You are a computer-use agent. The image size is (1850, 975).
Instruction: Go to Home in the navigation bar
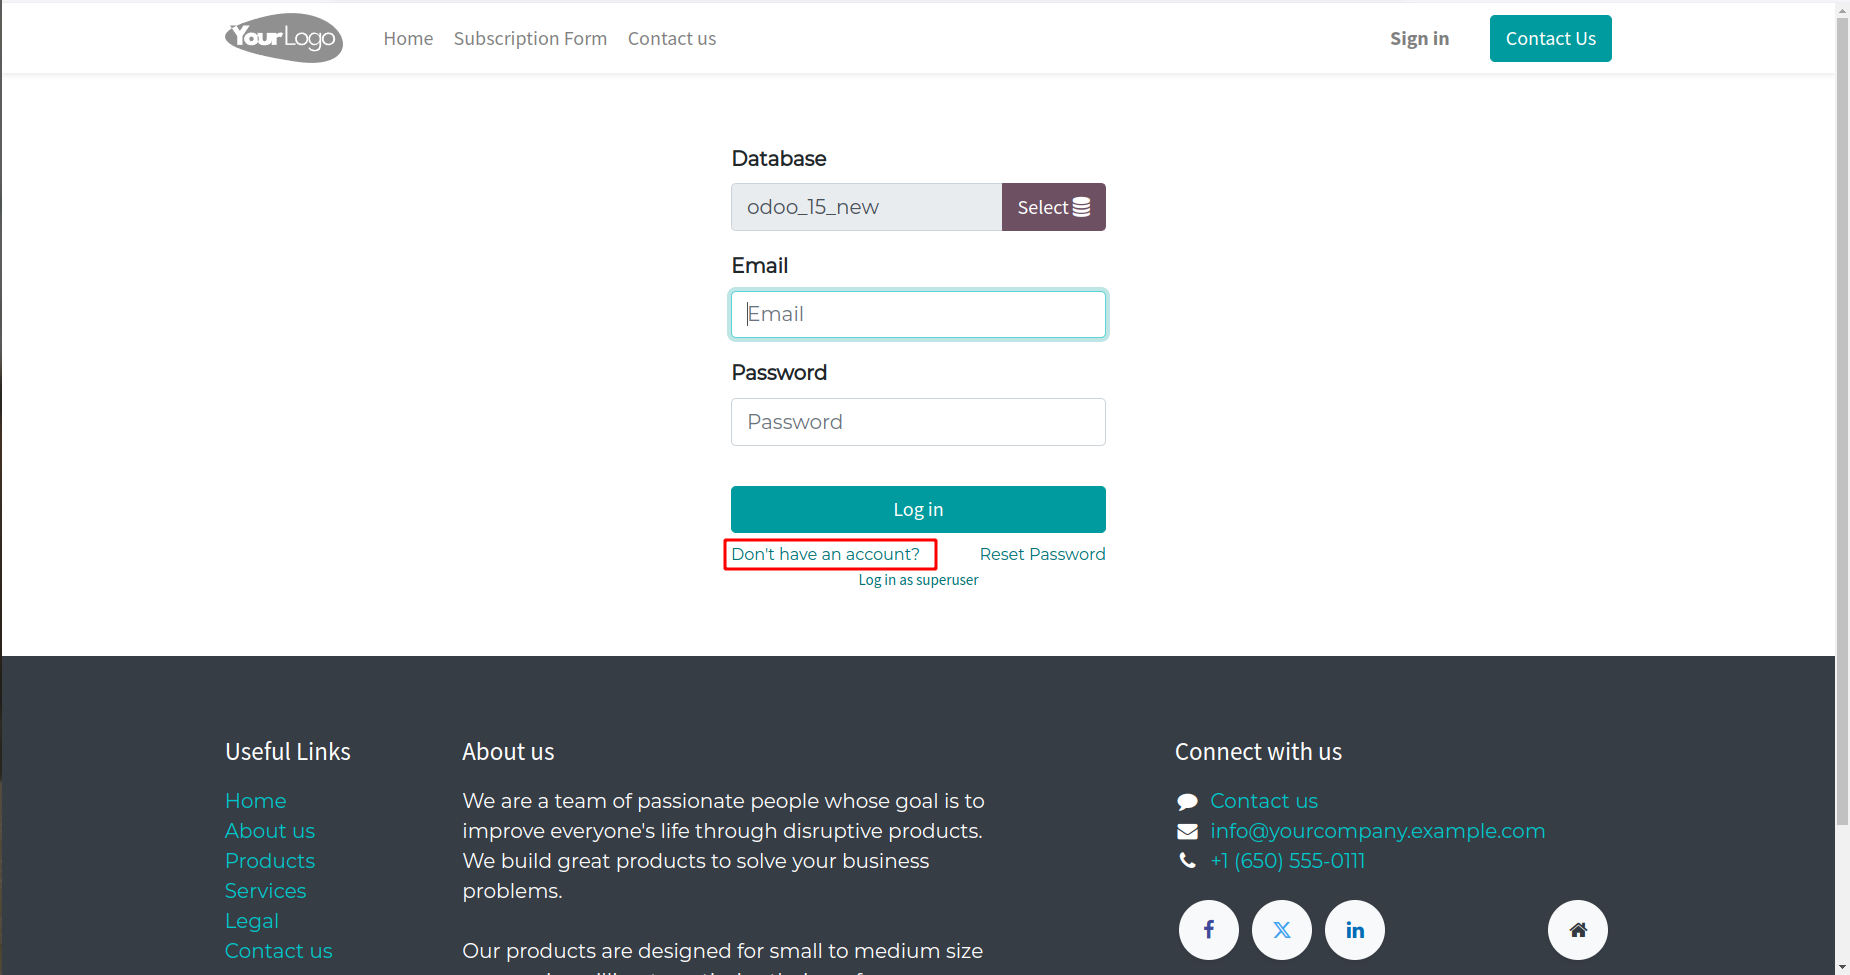point(408,38)
